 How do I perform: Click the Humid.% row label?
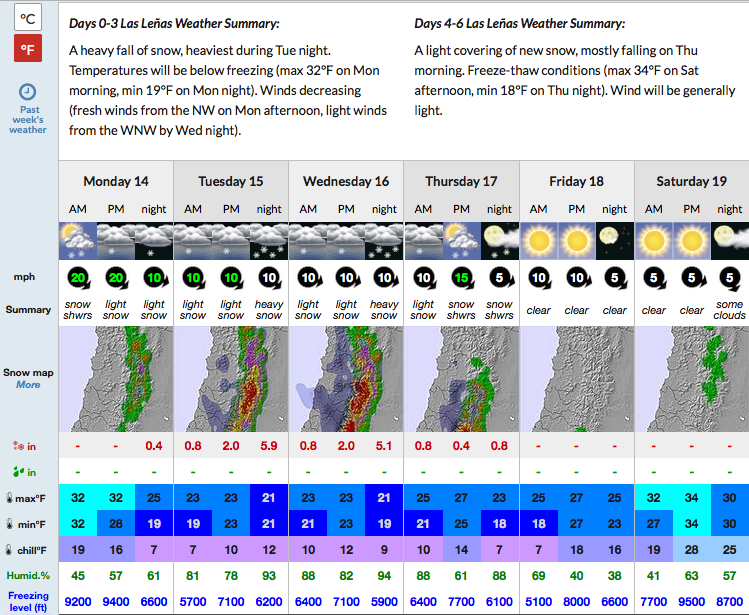coord(28,575)
